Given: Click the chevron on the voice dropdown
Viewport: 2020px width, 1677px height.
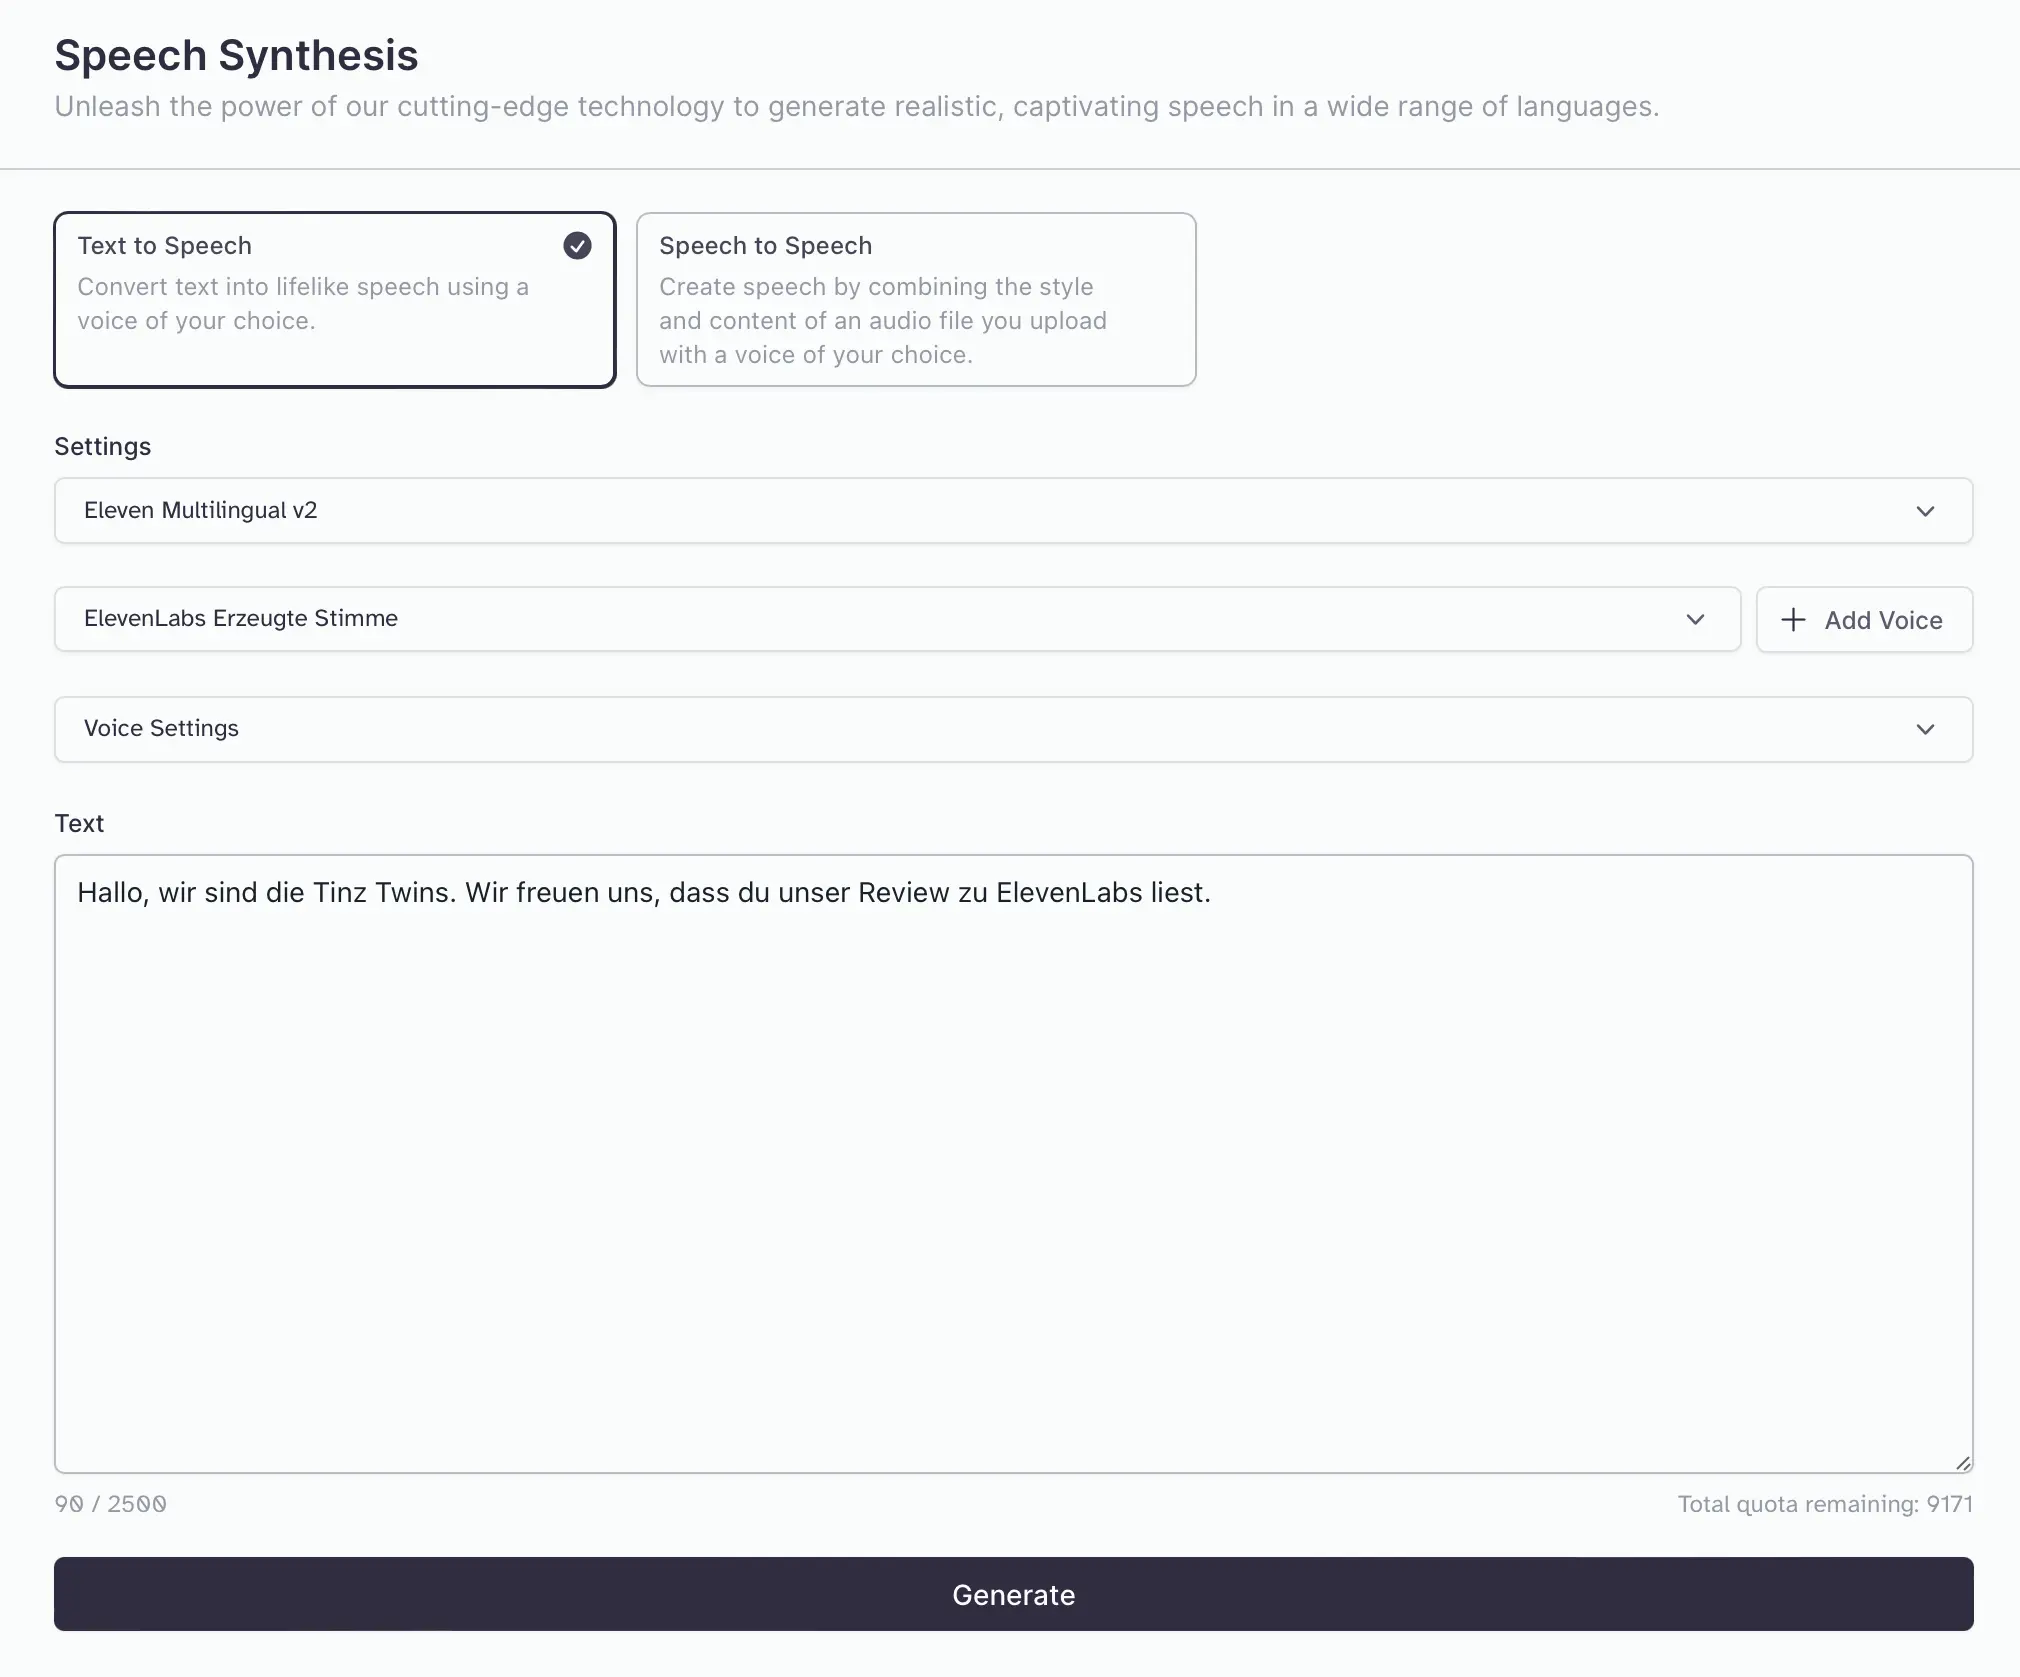Looking at the screenshot, I should coord(1695,619).
